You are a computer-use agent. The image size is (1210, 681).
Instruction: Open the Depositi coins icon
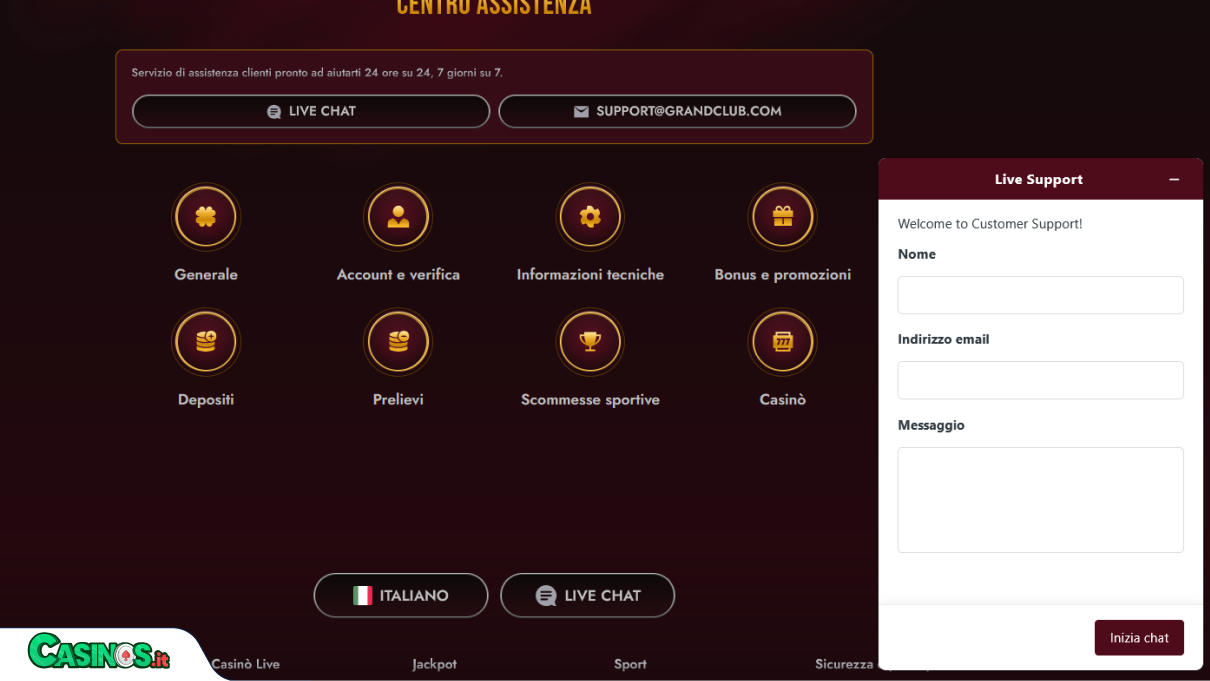point(206,342)
